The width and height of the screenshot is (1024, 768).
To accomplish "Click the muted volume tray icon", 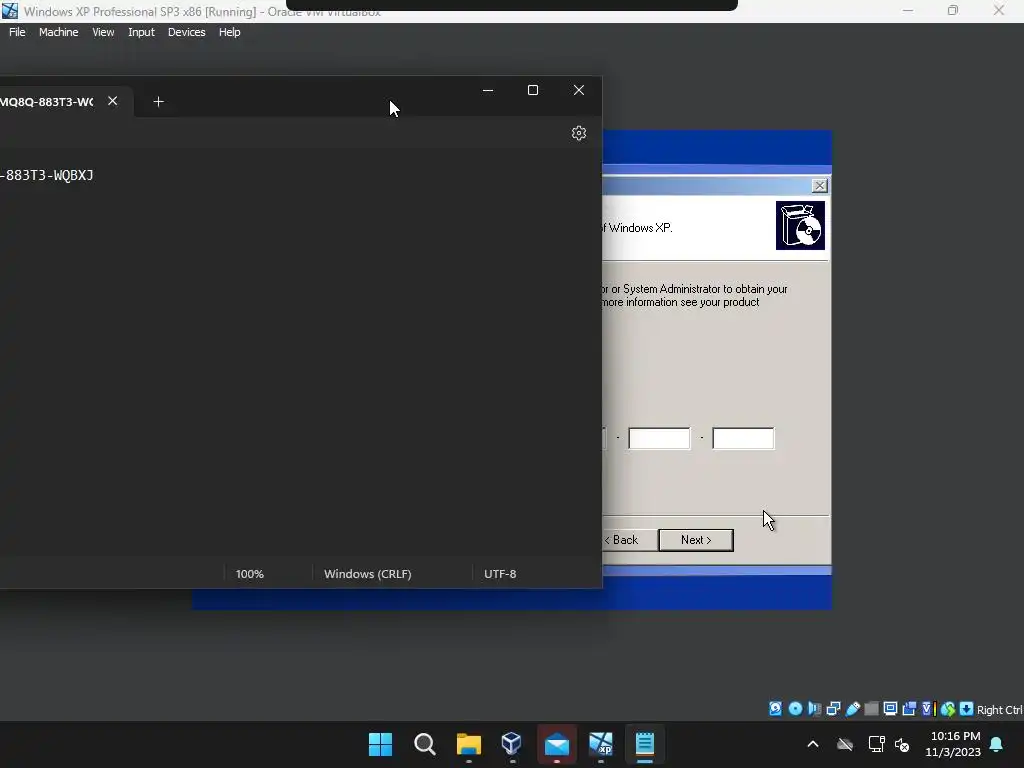I will (902, 744).
